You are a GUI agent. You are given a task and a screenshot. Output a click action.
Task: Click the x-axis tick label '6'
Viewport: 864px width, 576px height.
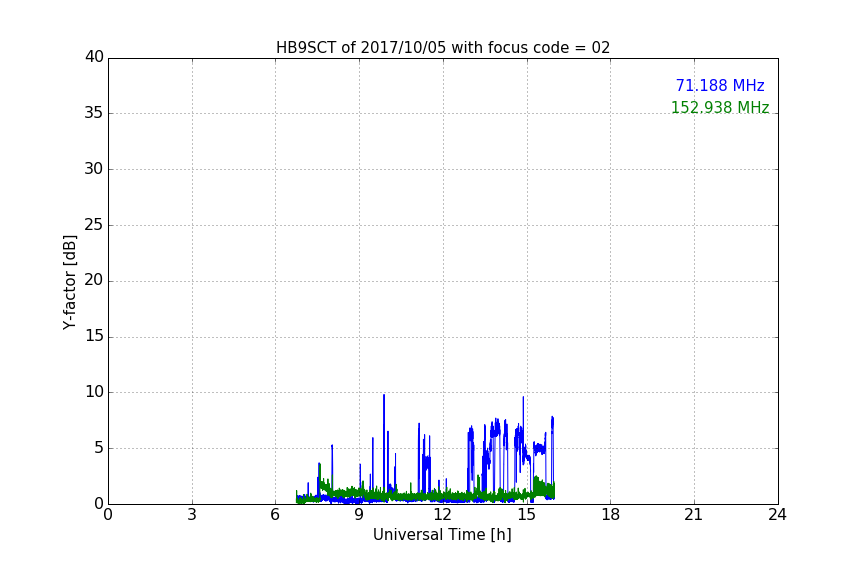pos(275,515)
